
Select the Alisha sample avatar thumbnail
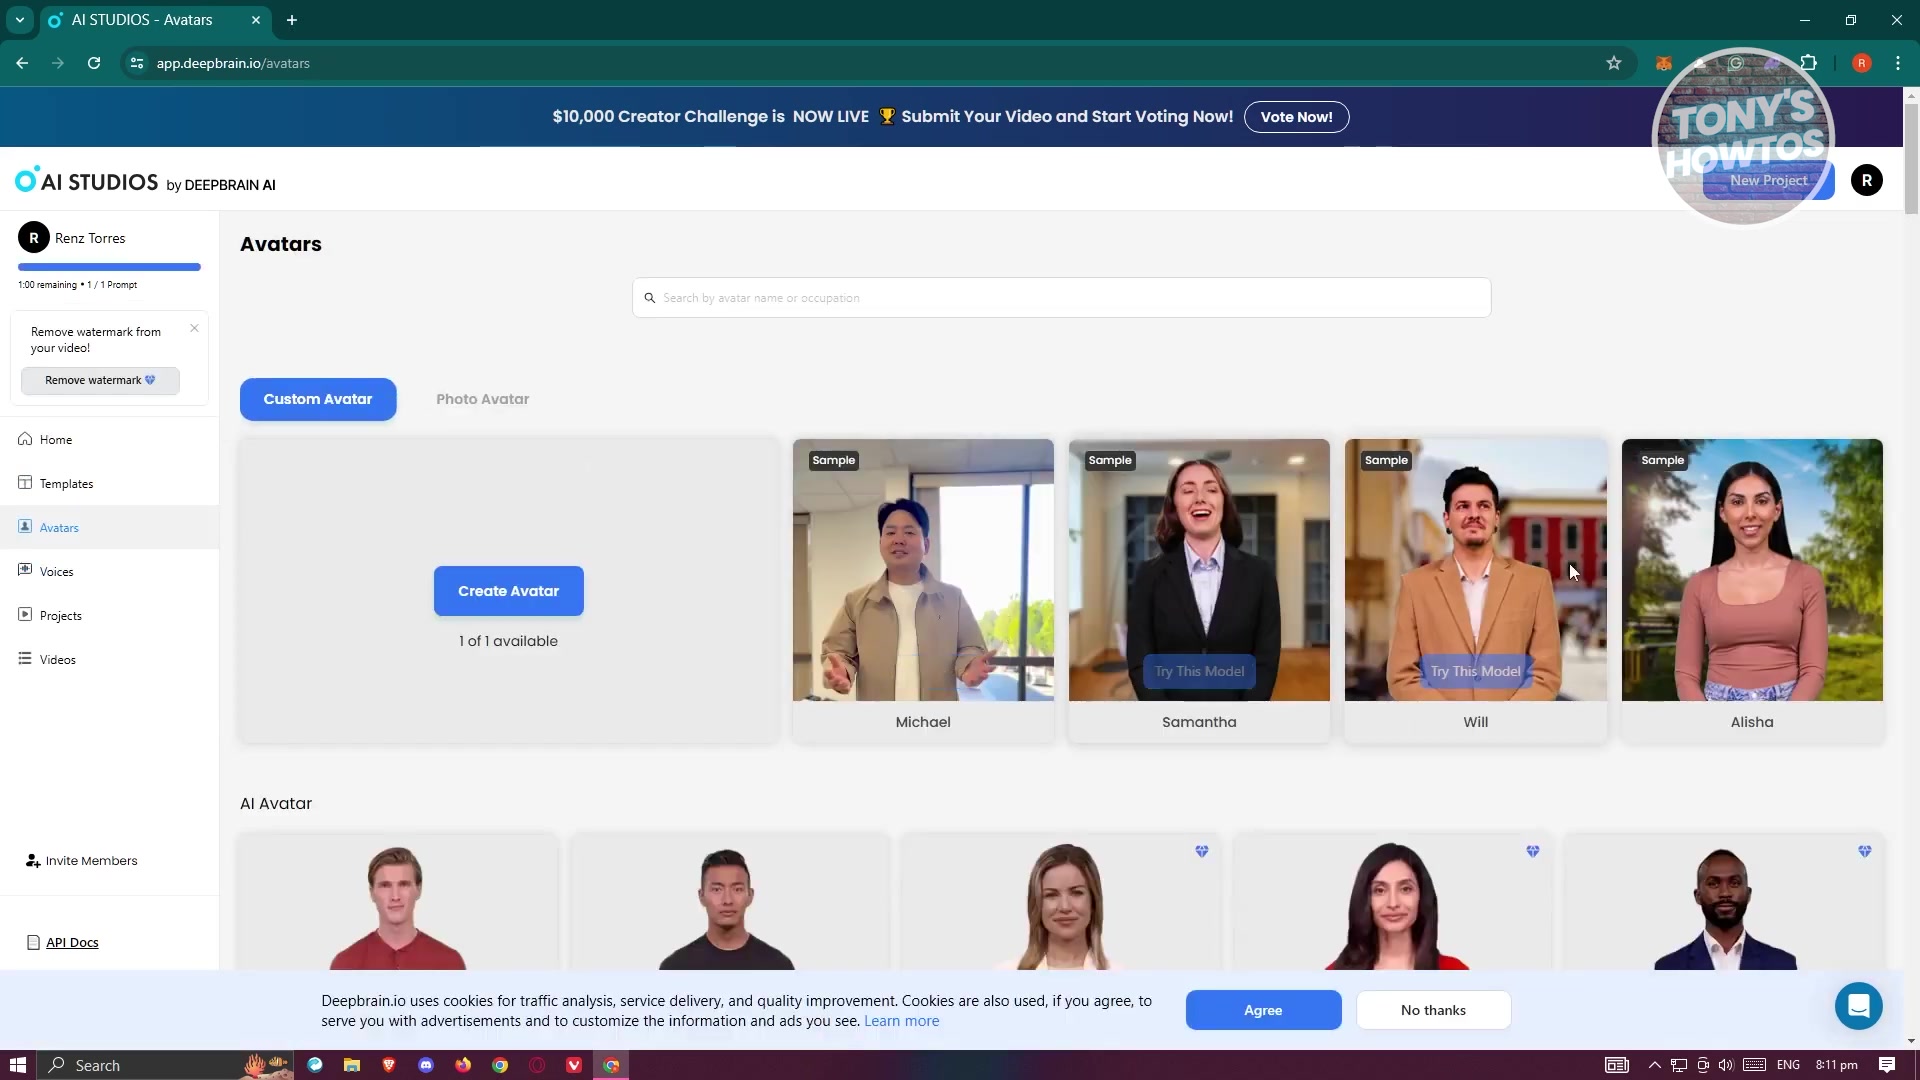click(1752, 570)
